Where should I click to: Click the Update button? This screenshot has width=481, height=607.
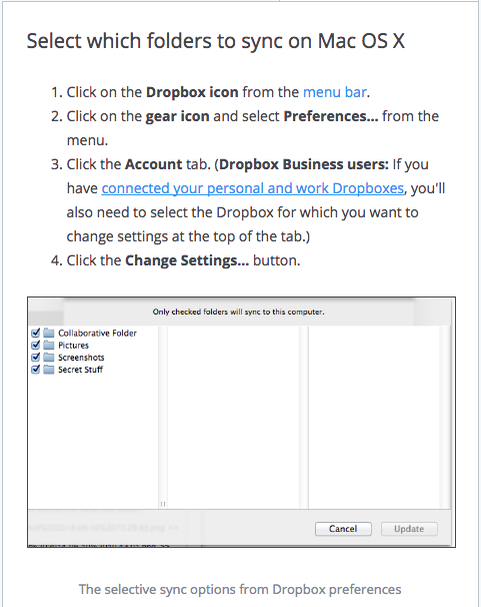tap(409, 529)
